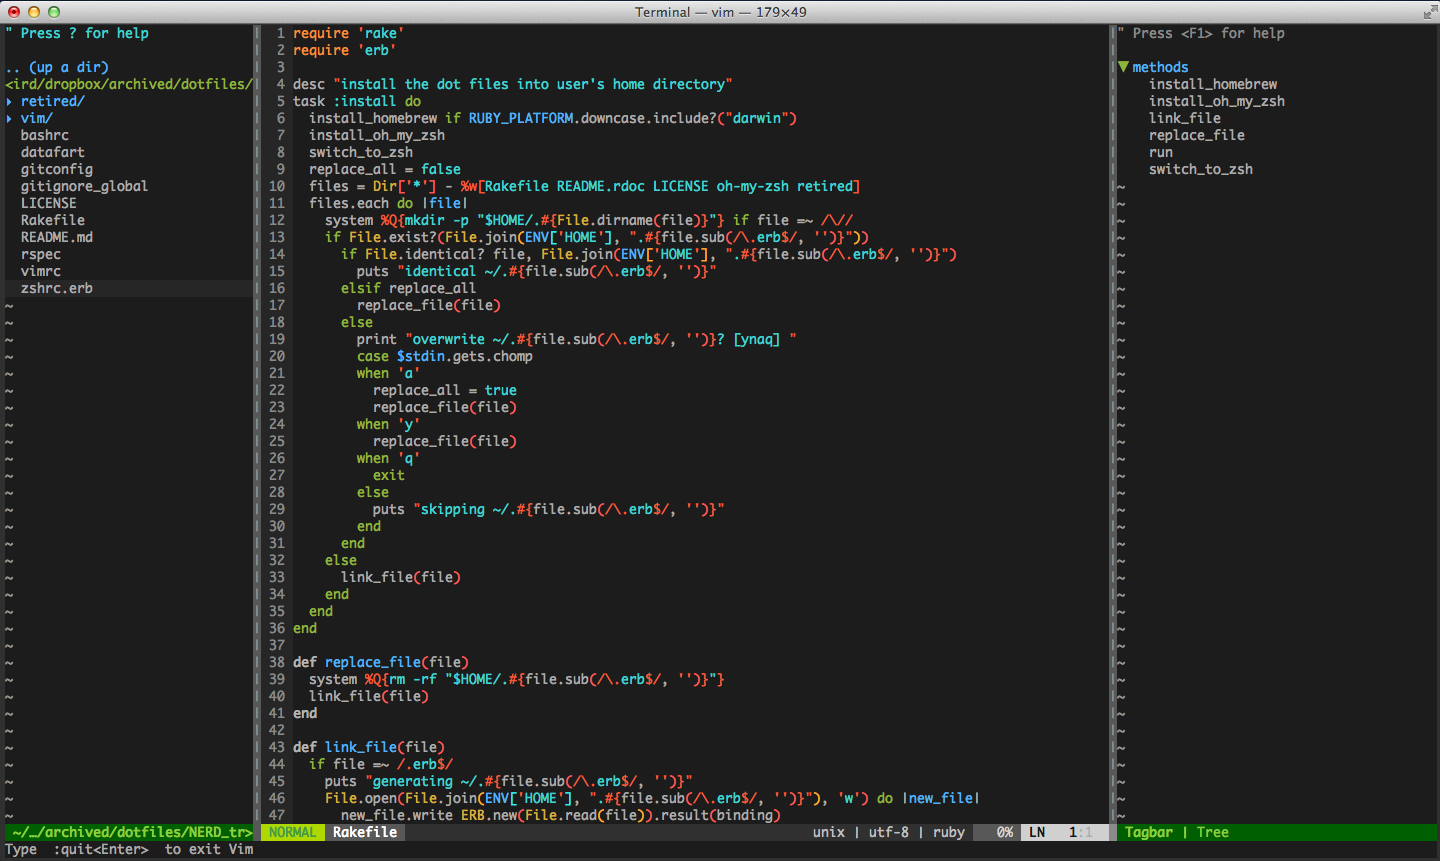Click 'exit' on line 27
The image size is (1440, 861).
389,475
